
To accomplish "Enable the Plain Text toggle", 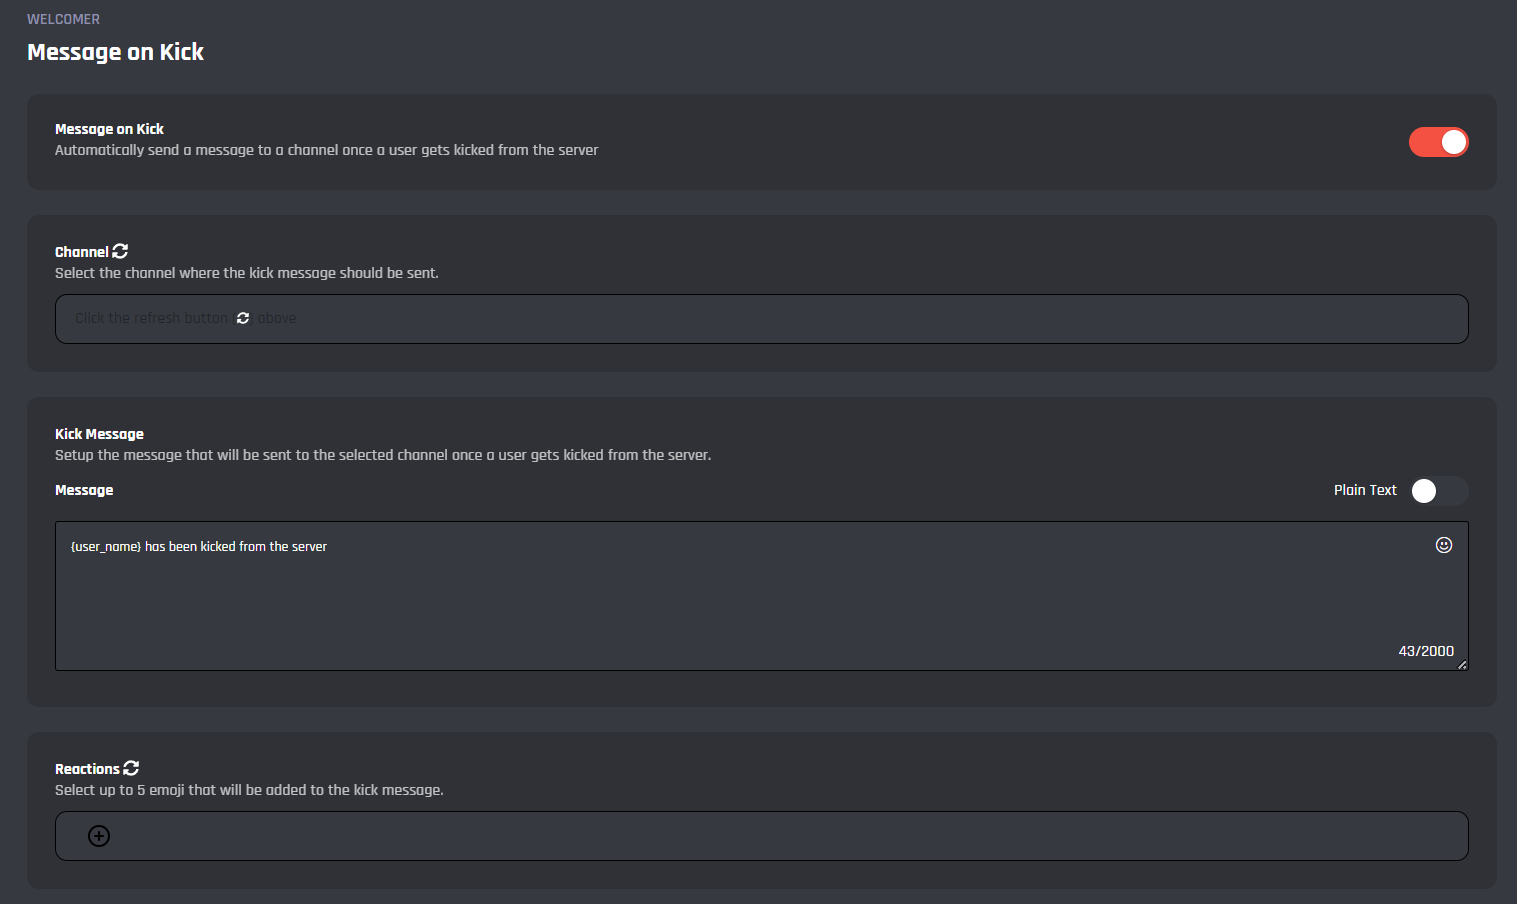I will tap(1438, 491).
